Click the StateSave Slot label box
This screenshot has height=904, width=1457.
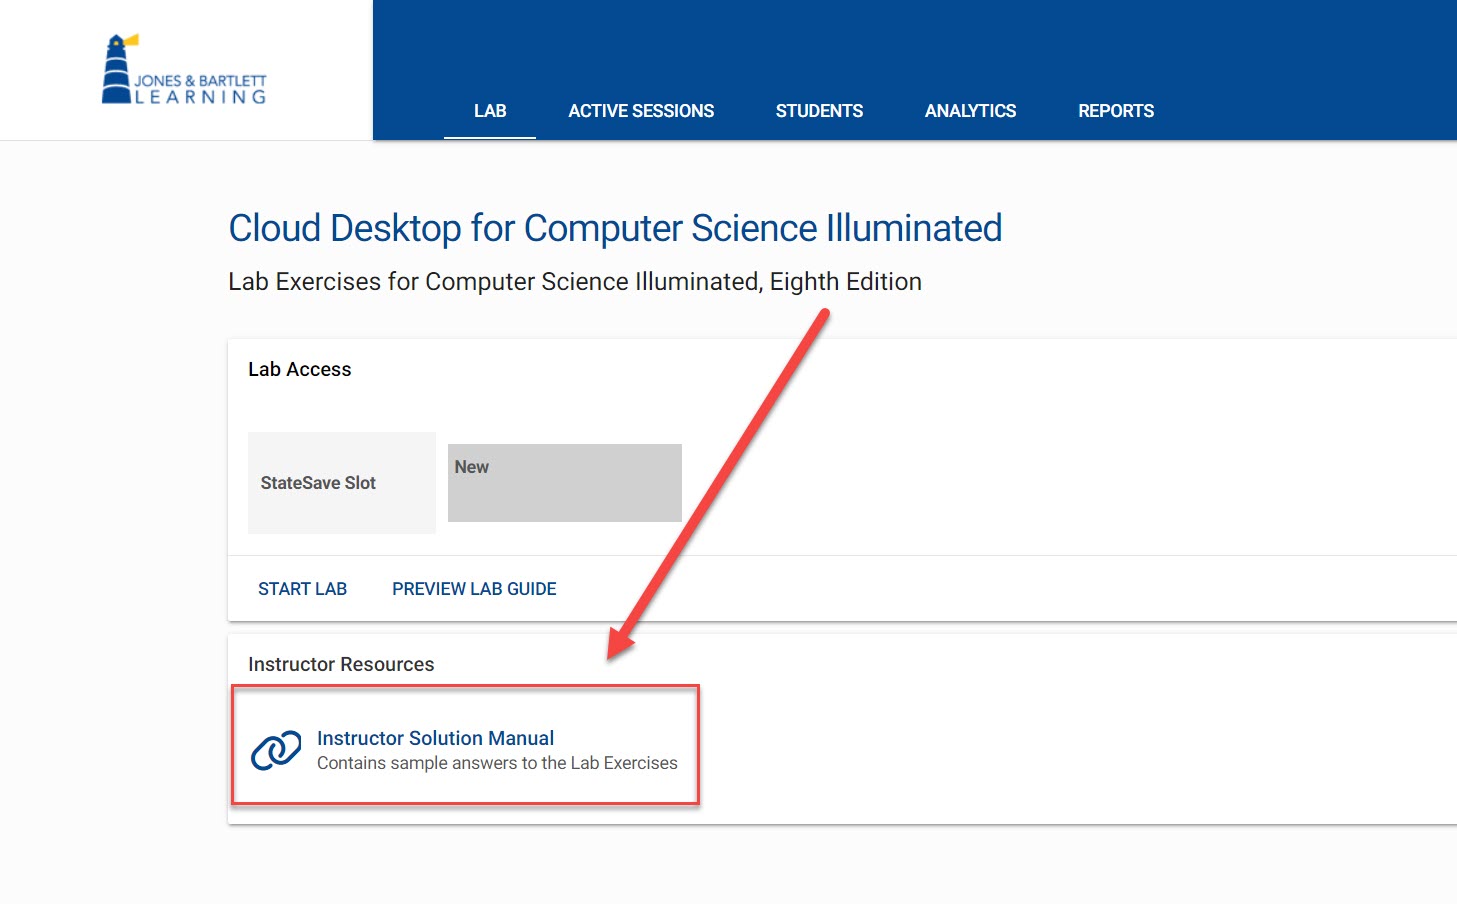coord(341,482)
